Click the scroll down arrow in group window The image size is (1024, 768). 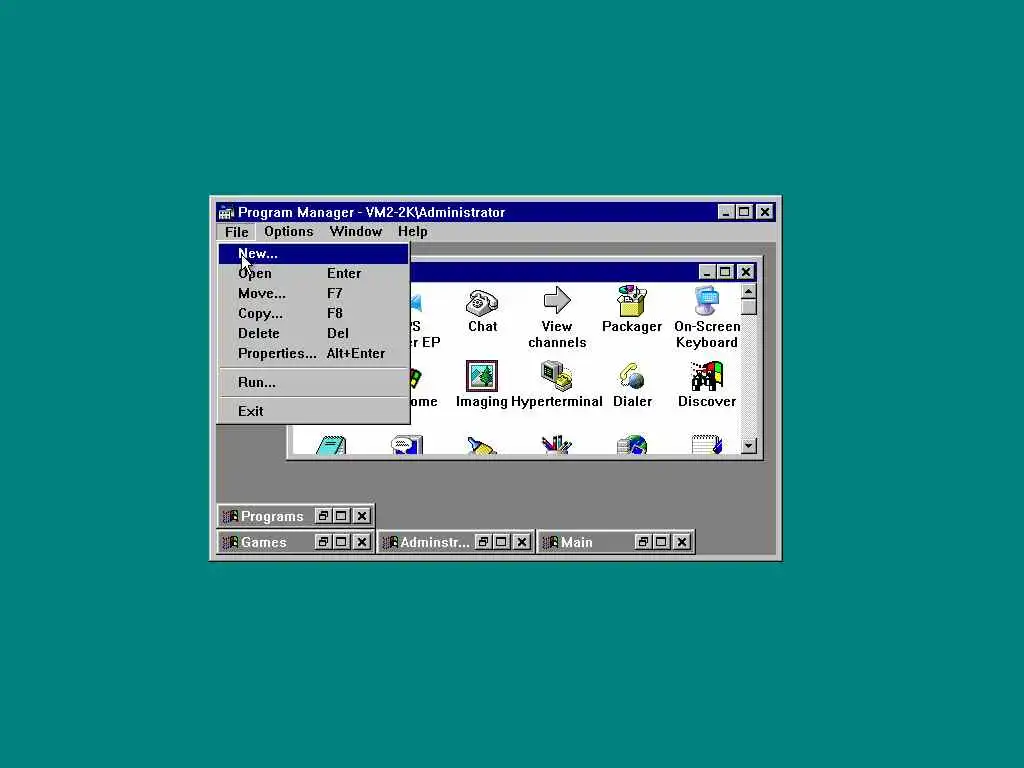748,445
